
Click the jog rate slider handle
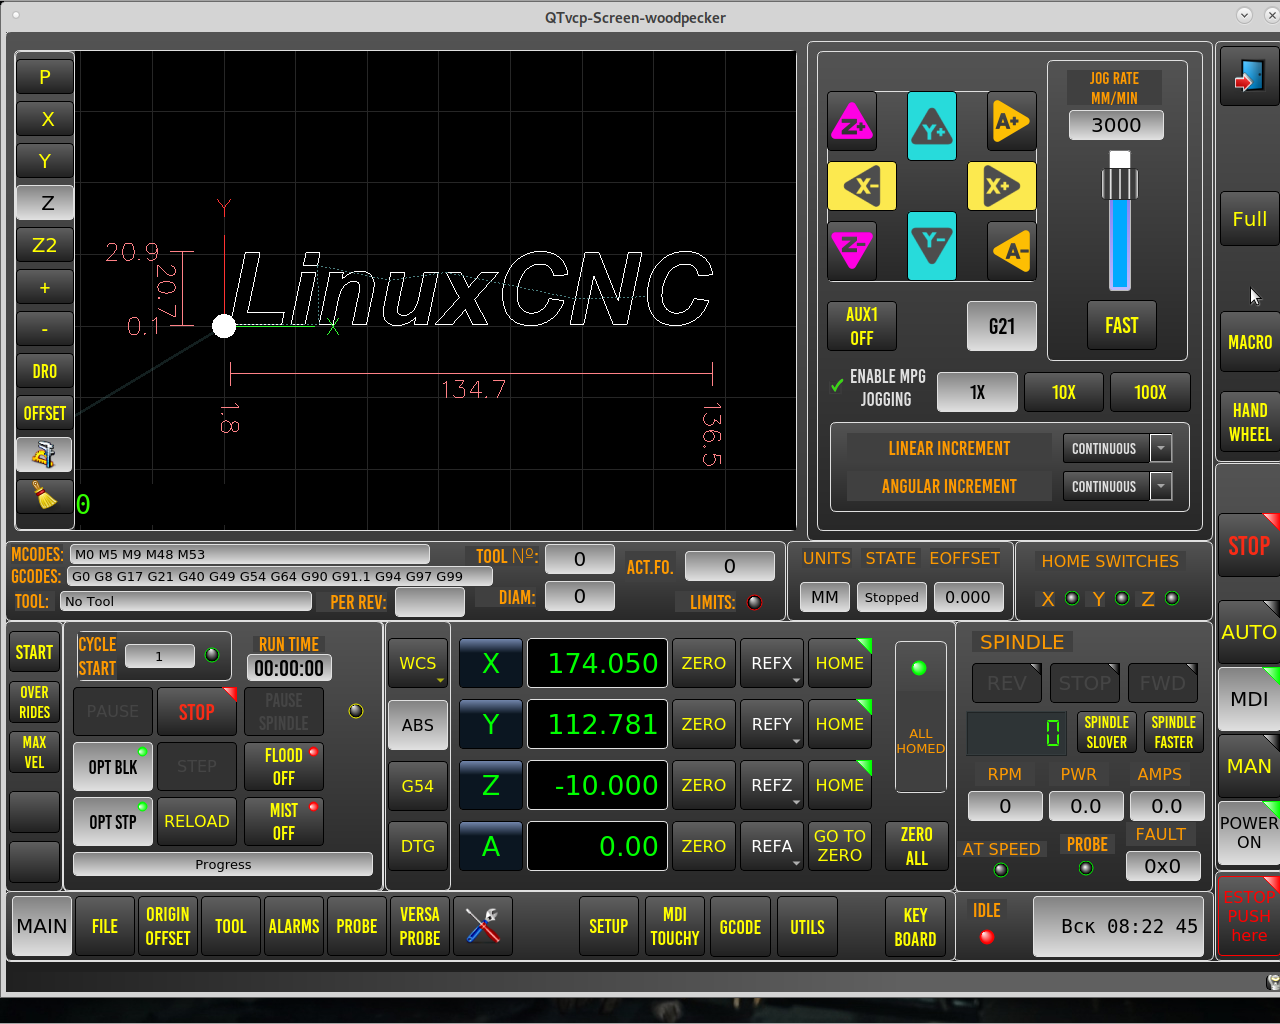1120,182
